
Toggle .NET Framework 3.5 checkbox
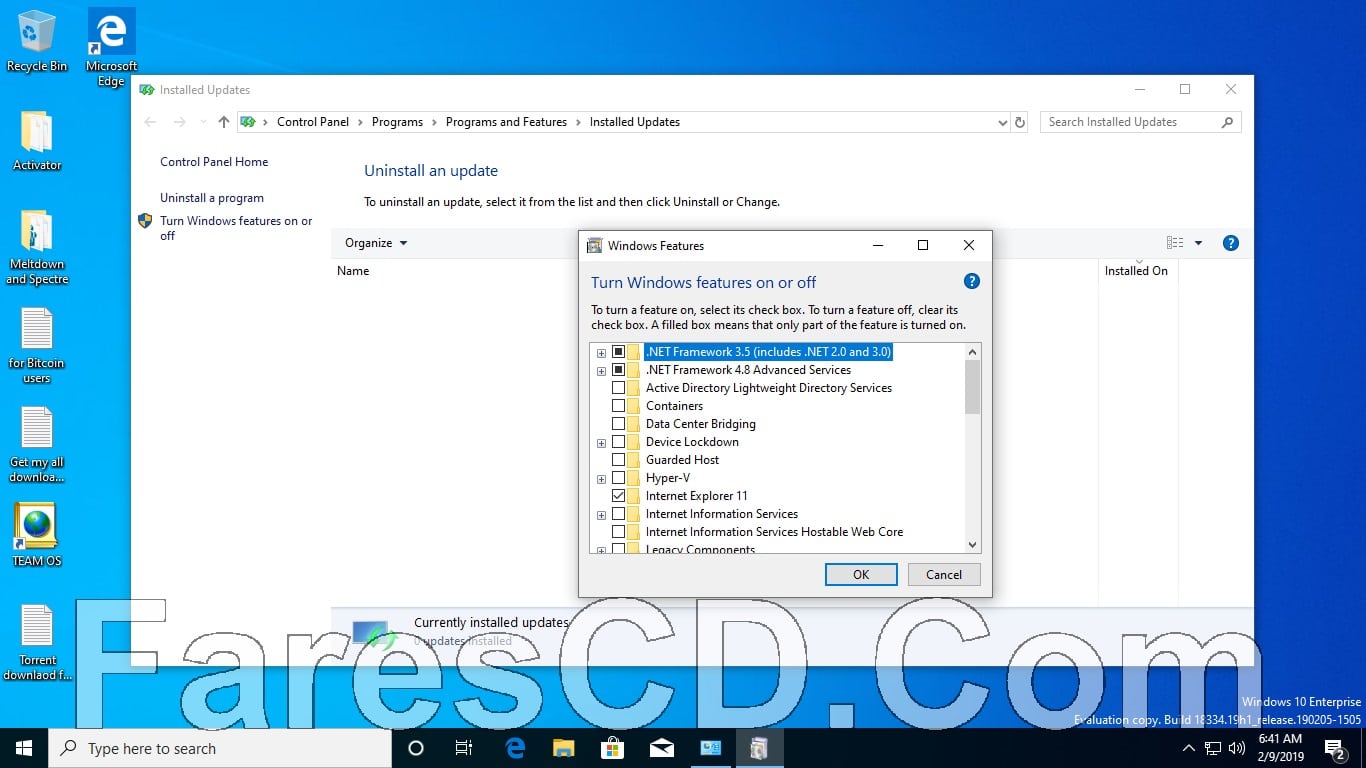618,352
